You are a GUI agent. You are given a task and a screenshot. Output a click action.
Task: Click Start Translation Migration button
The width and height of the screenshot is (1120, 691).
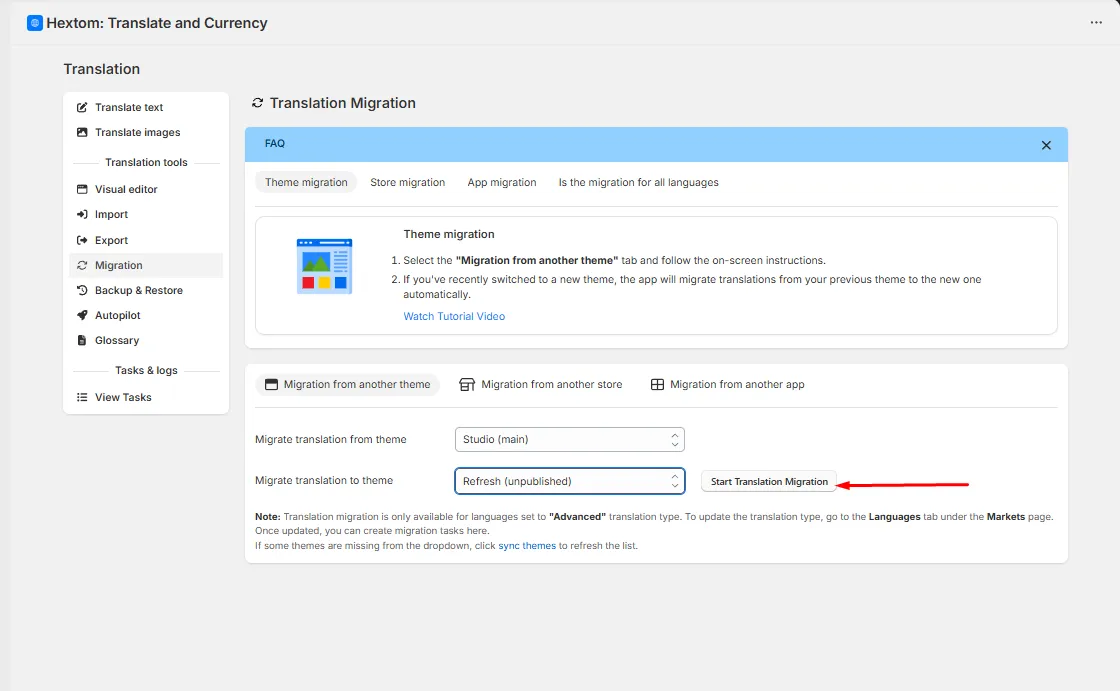click(x=769, y=482)
